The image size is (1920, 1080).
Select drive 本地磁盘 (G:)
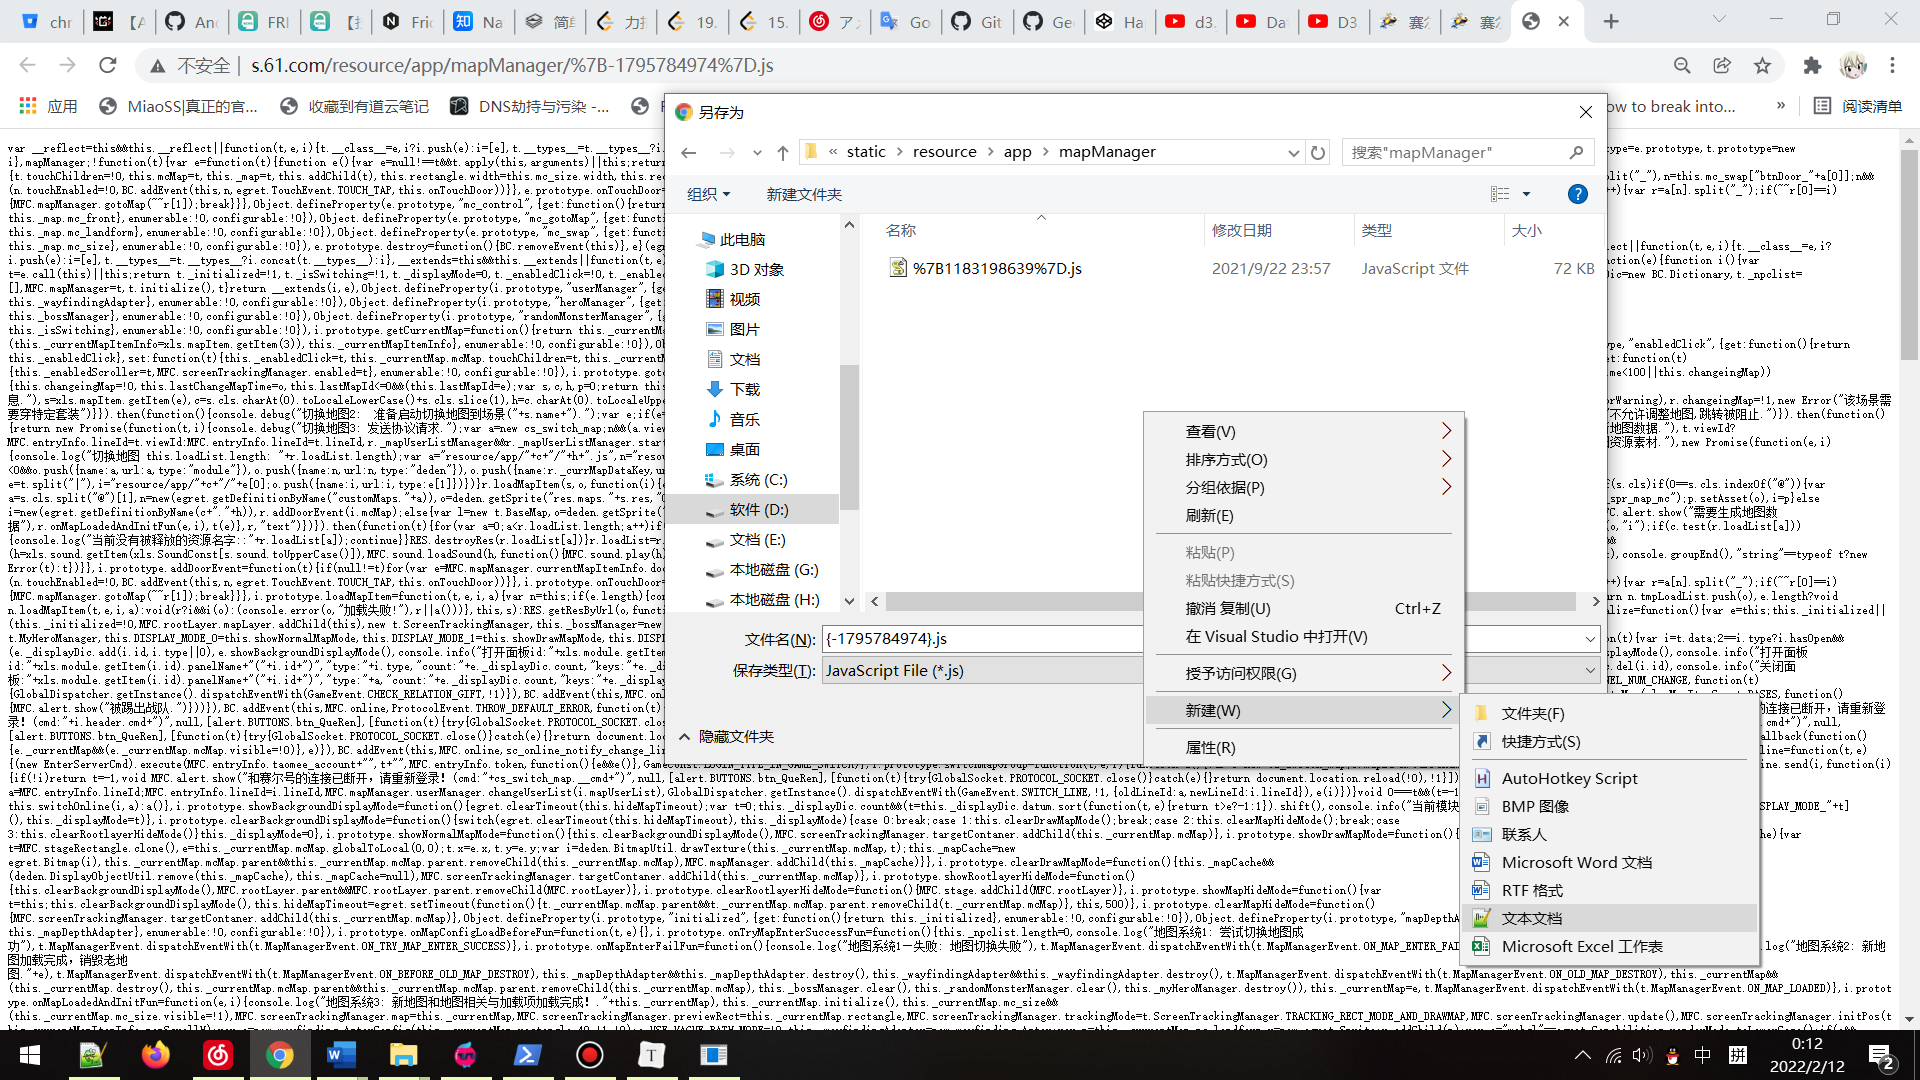[x=773, y=569]
